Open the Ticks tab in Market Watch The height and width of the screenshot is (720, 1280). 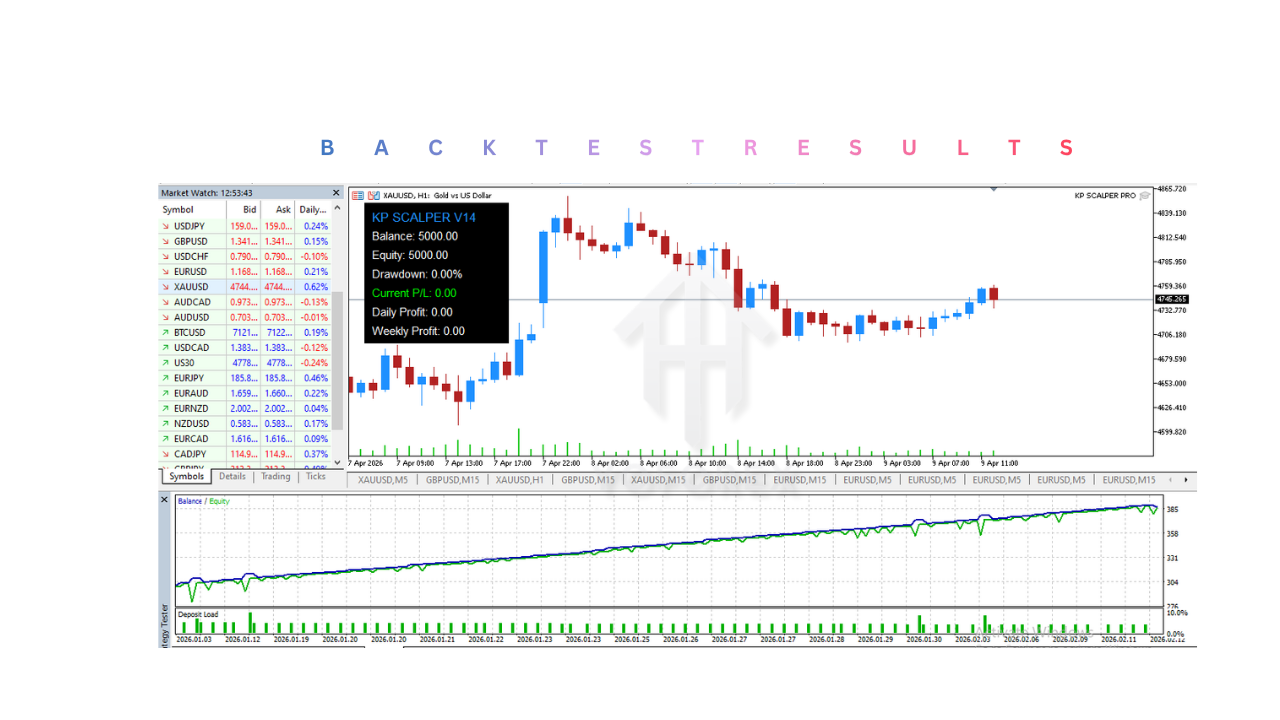pos(316,477)
